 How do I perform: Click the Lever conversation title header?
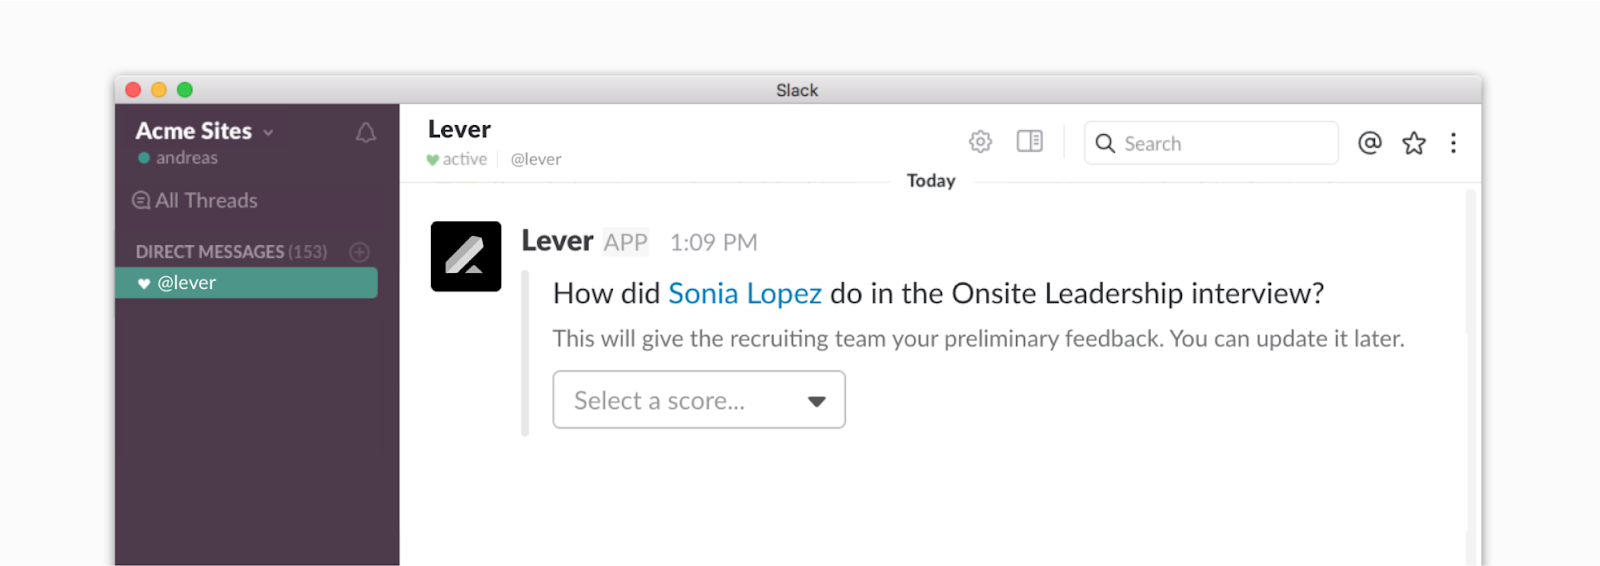click(459, 130)
